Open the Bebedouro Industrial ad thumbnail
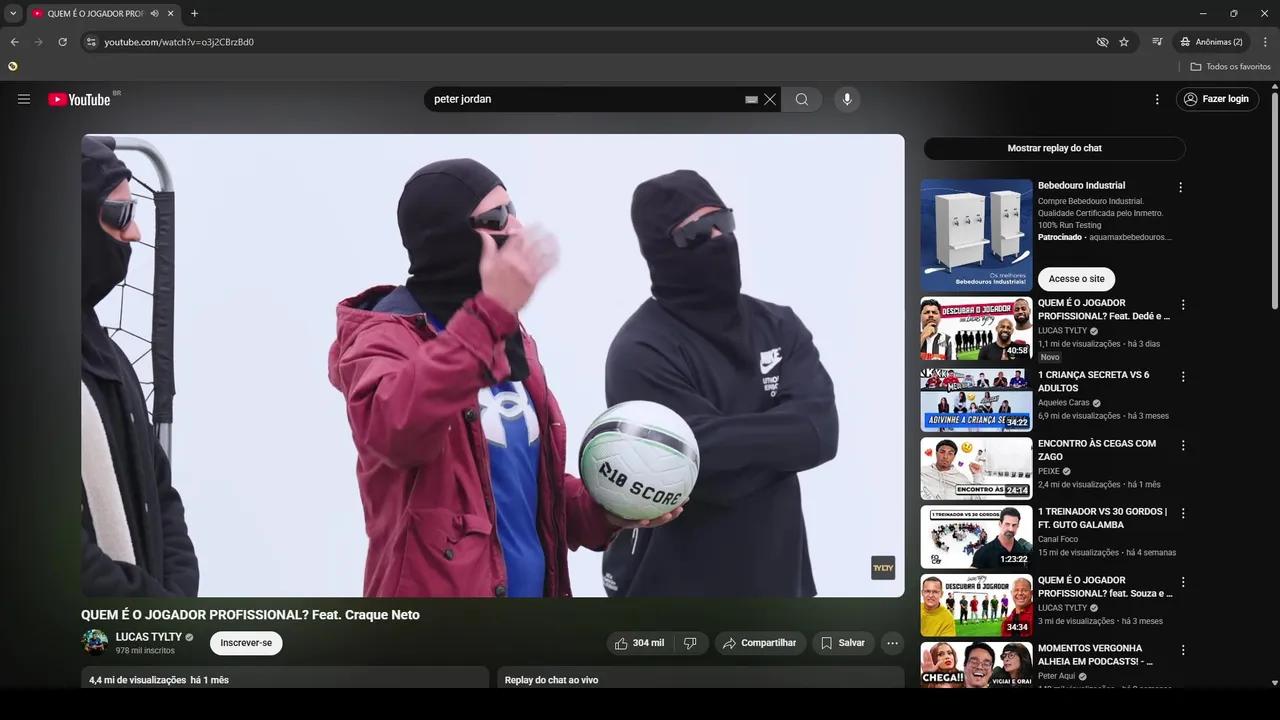Viewport: 1280px width, 720px height. tap(976, 235)
